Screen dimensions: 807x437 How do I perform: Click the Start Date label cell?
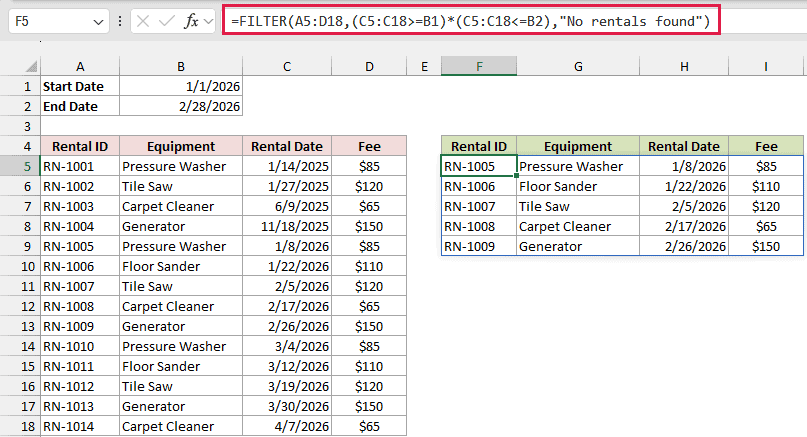pos(80,86)
